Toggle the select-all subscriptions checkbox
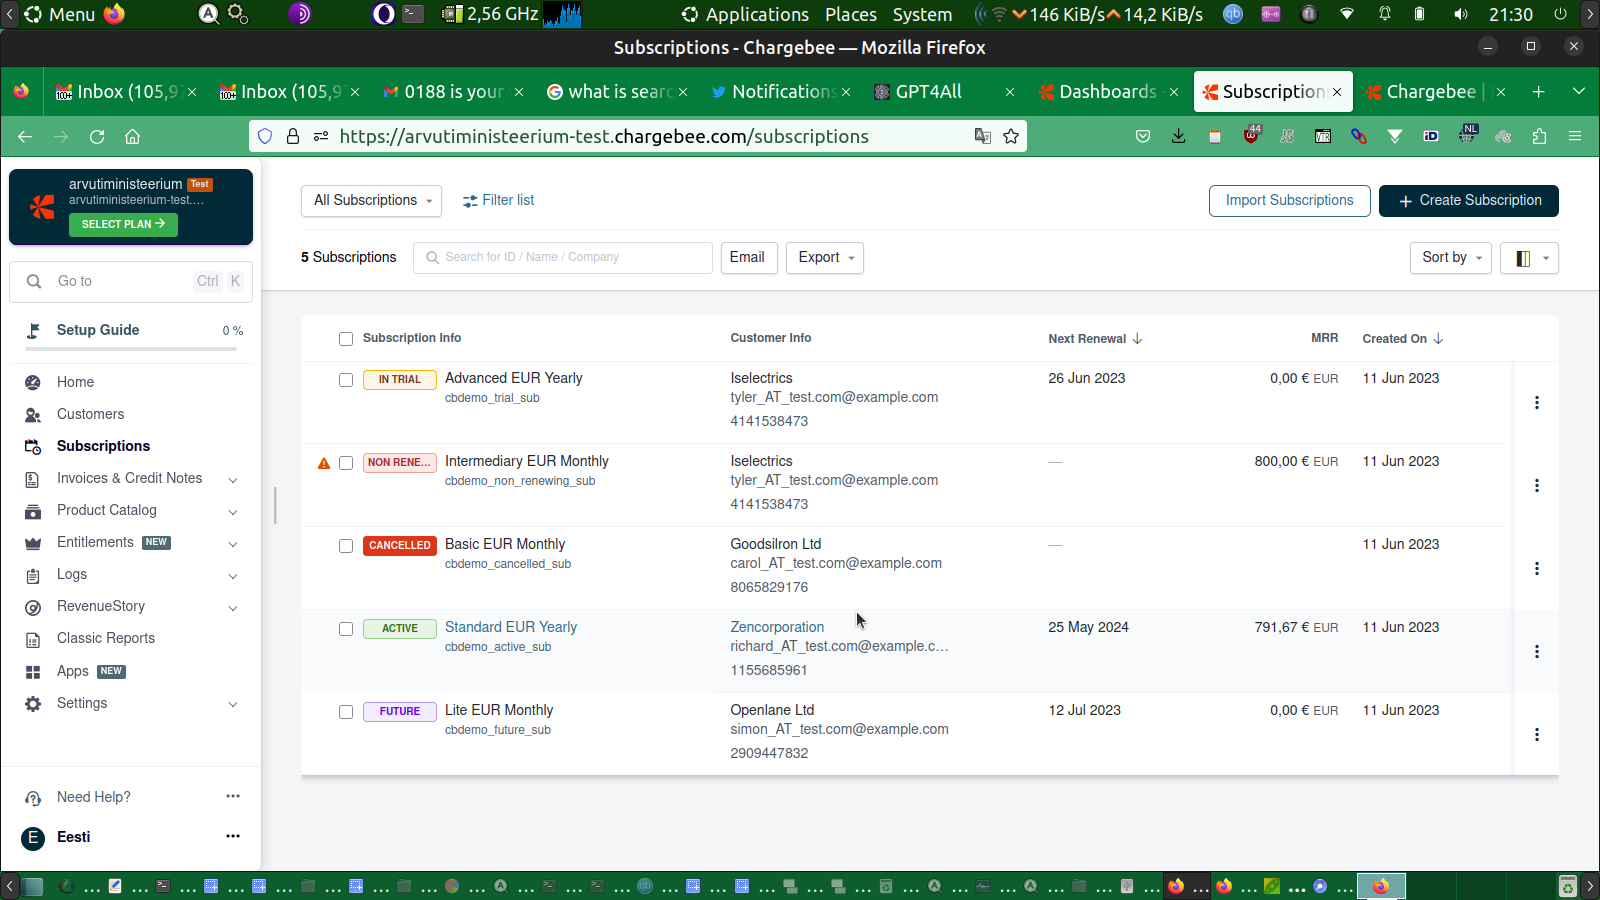The image size is (1600, 900). (x=346, y=339)
